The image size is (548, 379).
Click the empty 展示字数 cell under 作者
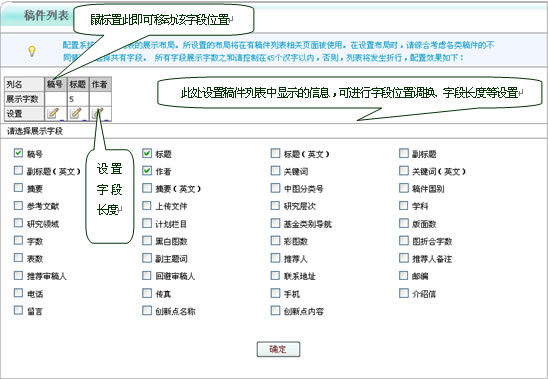pos(100,99)
